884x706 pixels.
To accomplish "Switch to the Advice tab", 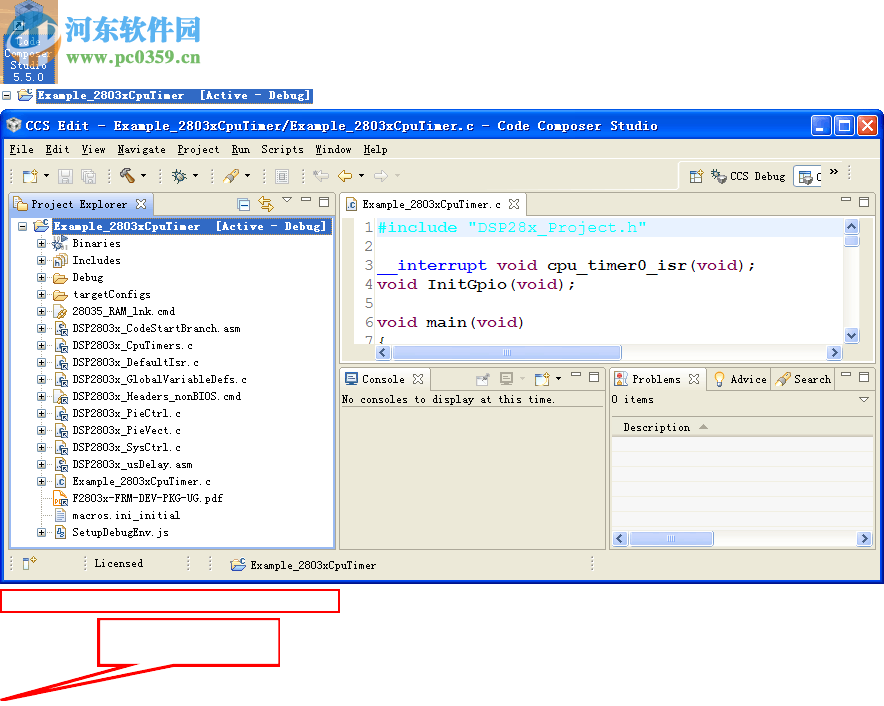I will [740, 379].
